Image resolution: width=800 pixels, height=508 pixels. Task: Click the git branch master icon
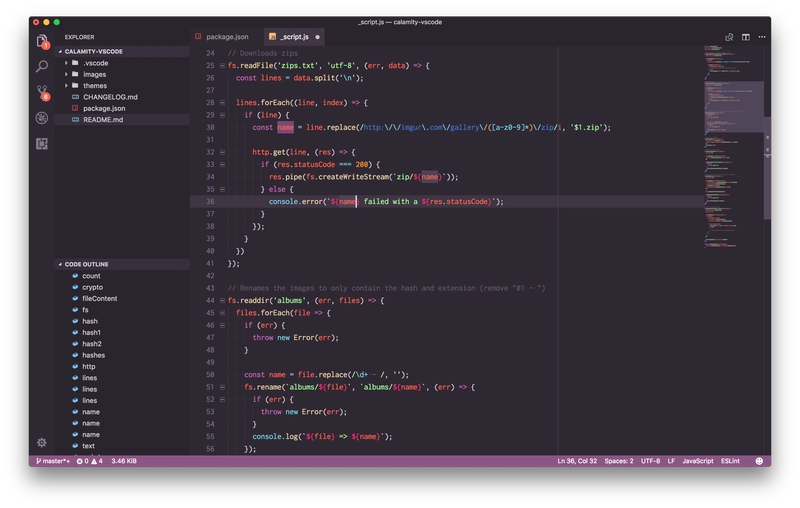tap(38, 461)
